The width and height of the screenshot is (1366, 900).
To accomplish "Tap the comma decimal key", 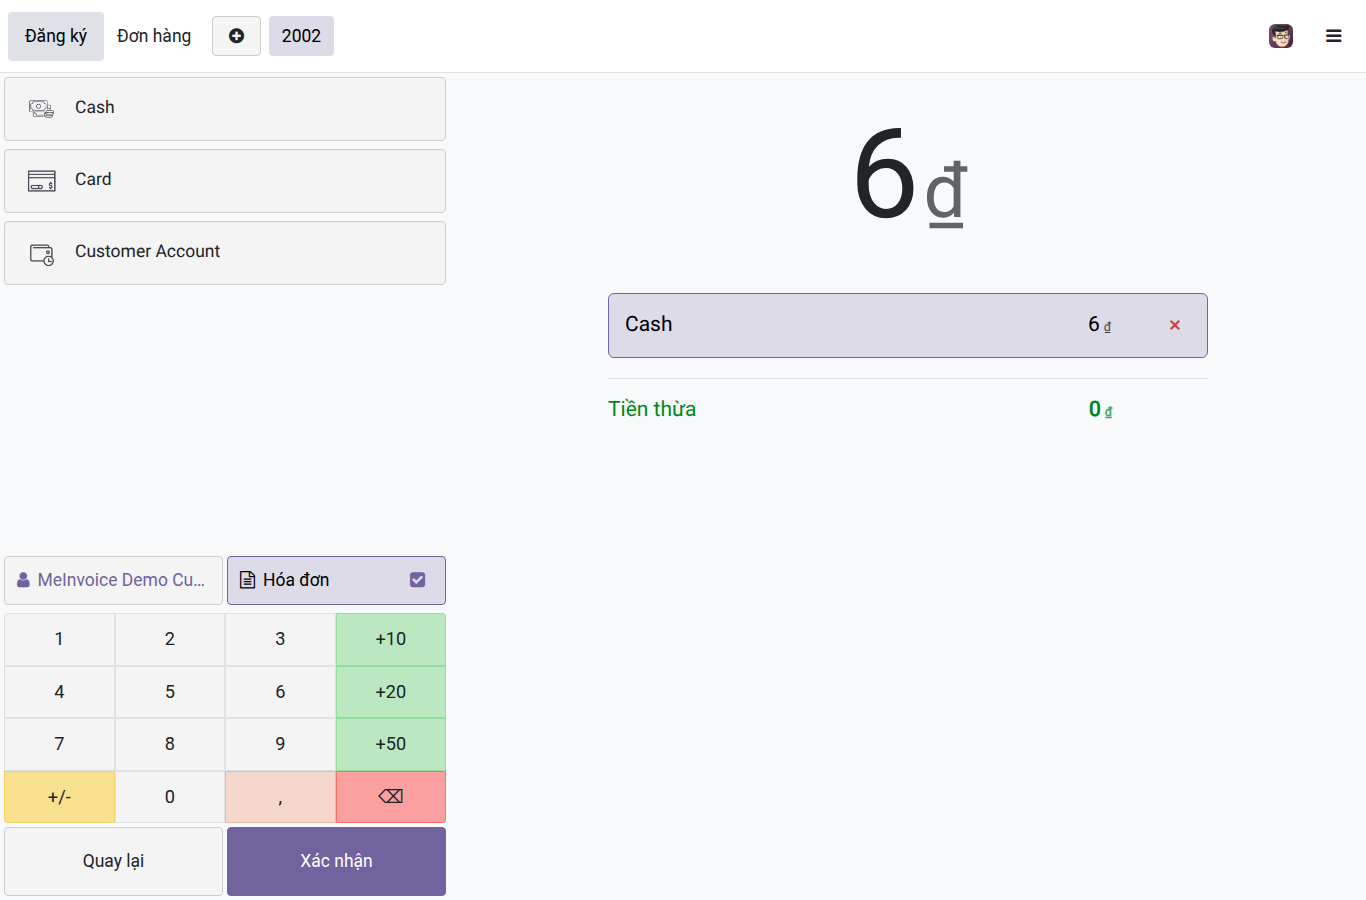I will [280, 797].
